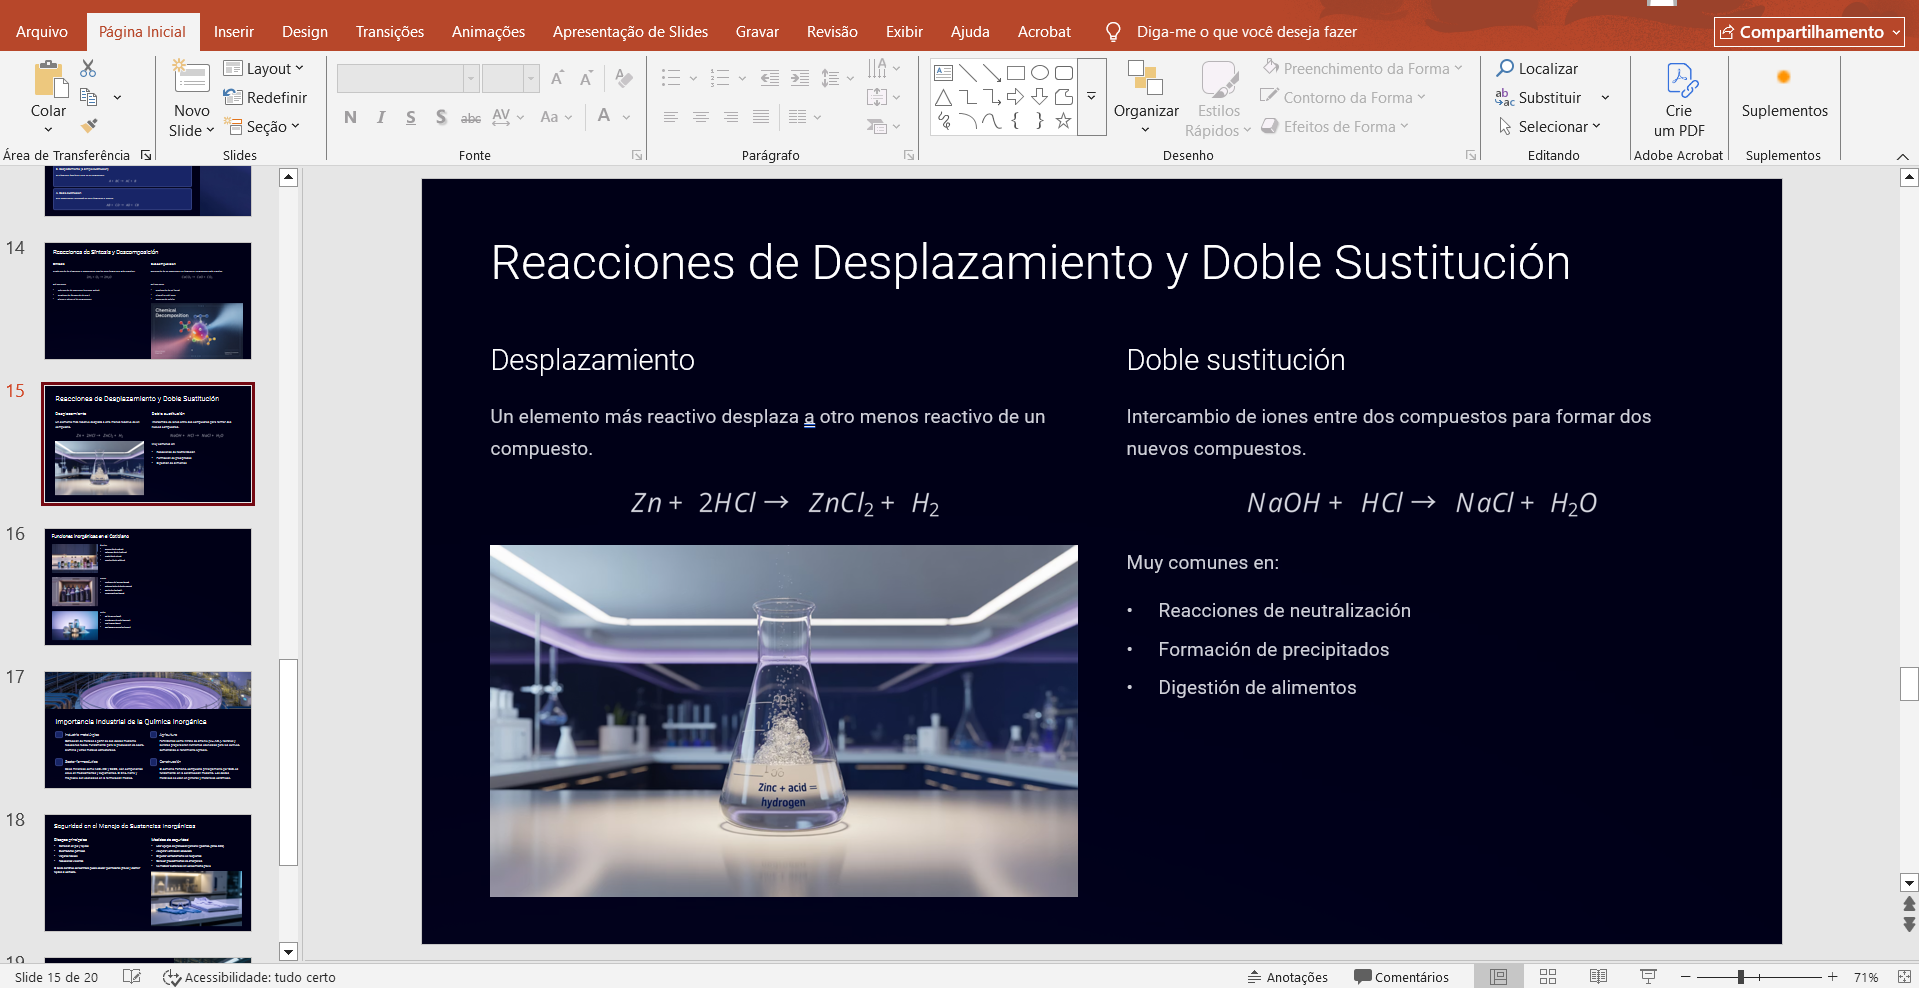1919x988 pixels.
Task: Toggle the numbered list button
Action: coord(720,78)
